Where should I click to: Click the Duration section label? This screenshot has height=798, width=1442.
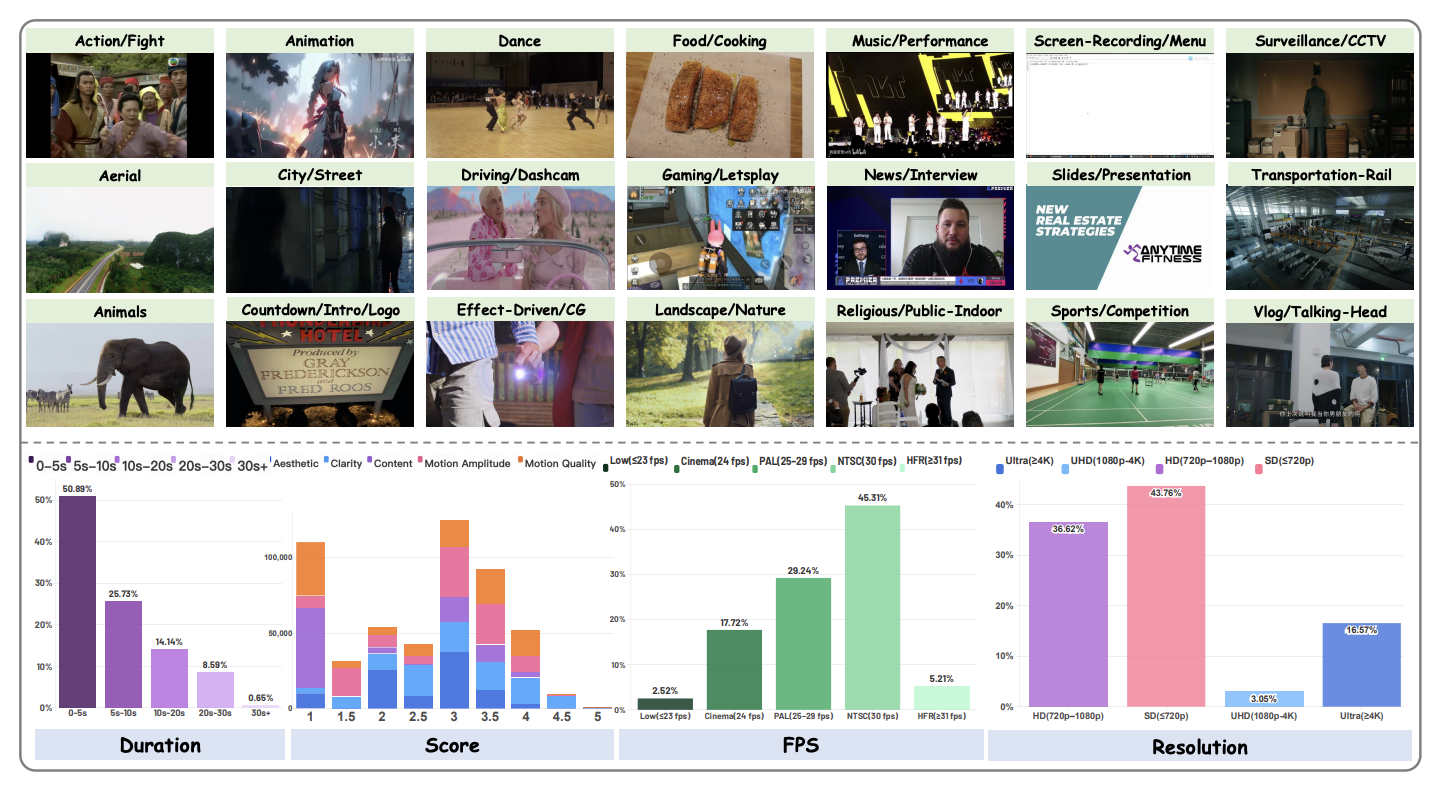pyautogui.click(x=160, y=745)
